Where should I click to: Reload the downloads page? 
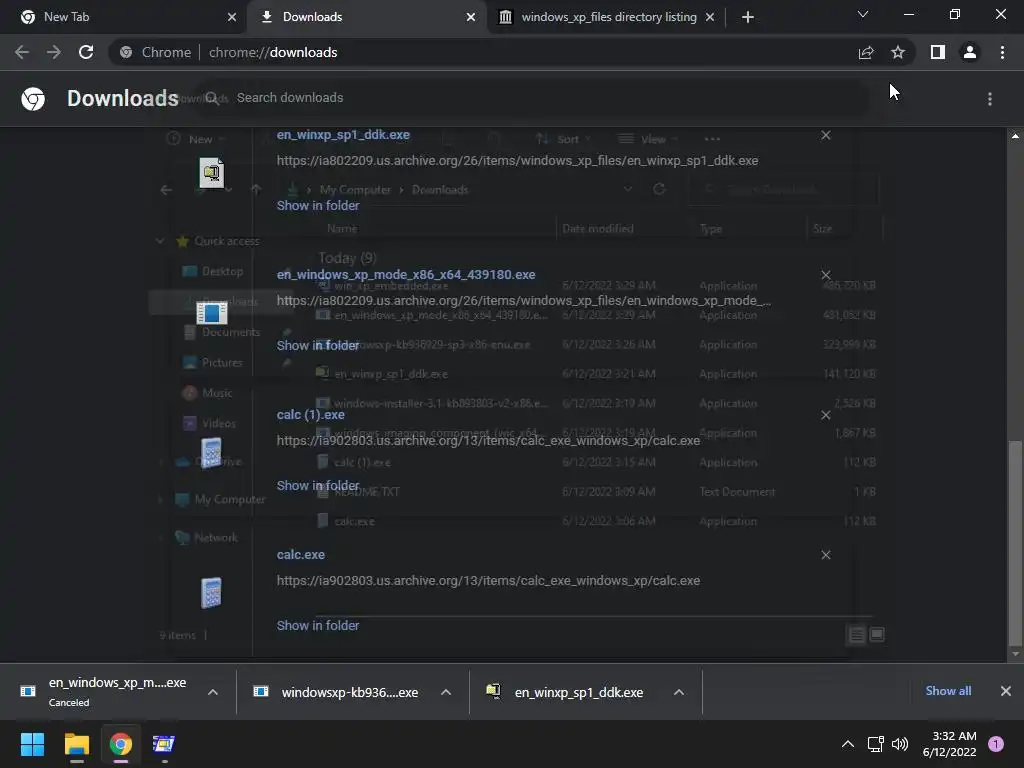[86, 52]
